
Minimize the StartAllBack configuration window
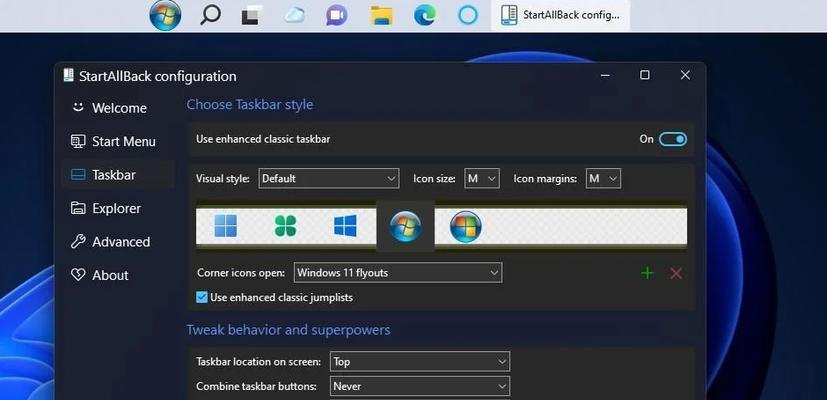tap(605, 75)
